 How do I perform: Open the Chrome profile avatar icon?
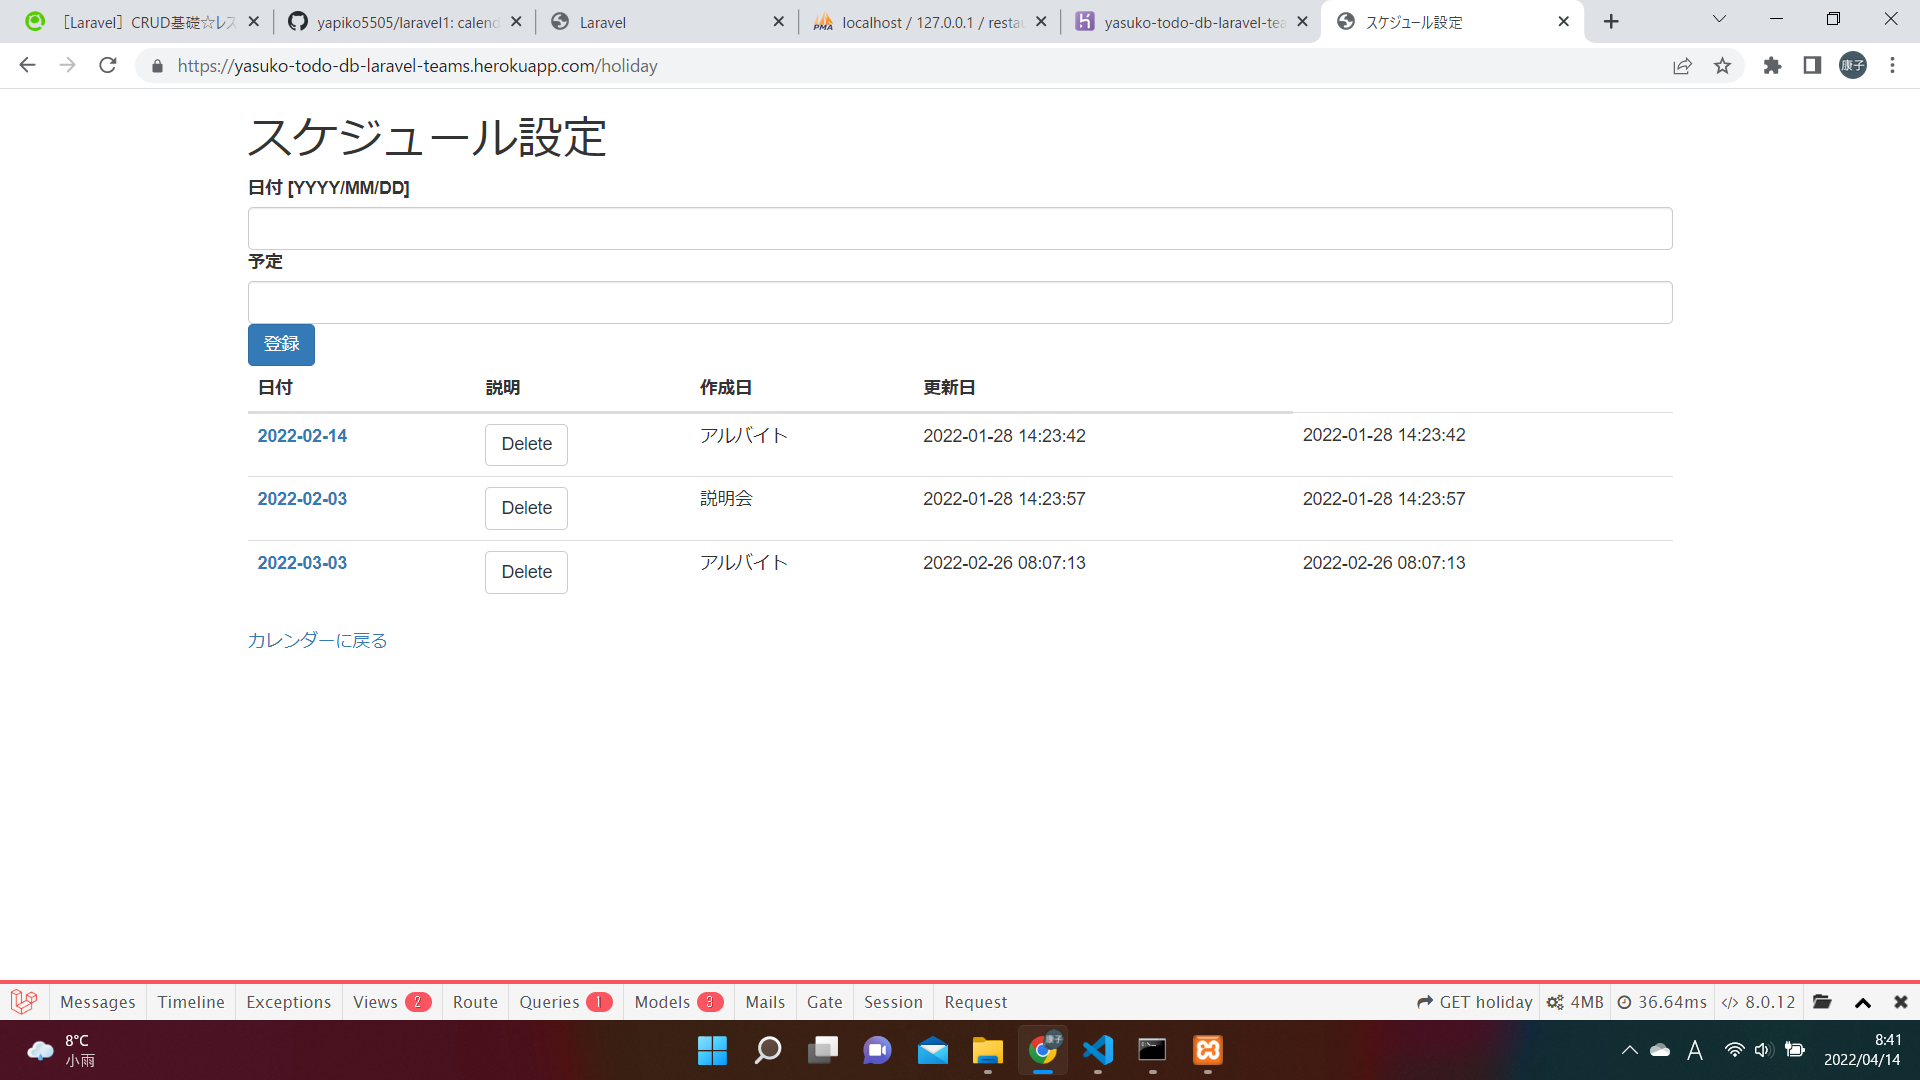[1853, 65]
